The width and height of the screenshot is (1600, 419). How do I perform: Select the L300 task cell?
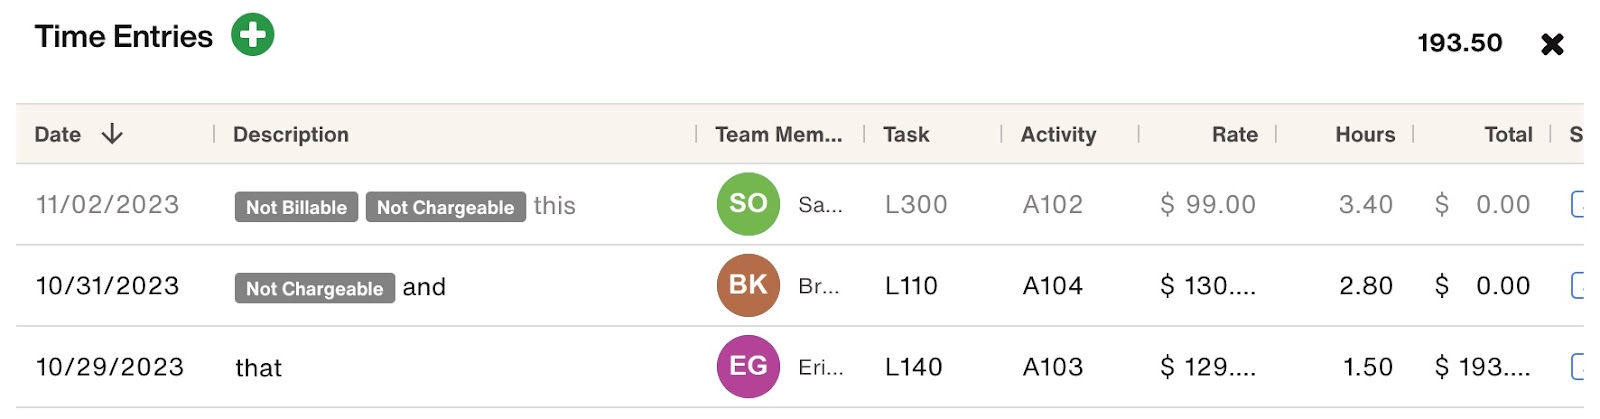916,204
